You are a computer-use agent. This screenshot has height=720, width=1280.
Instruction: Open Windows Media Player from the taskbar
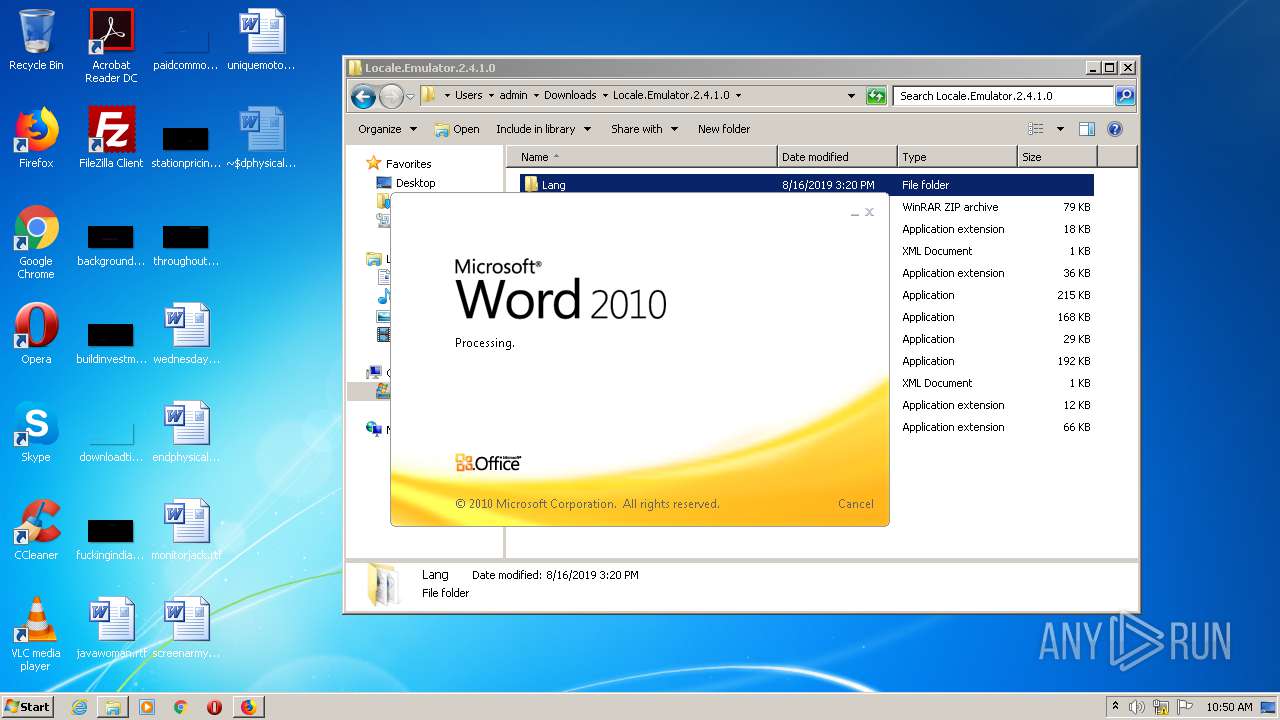[147, 707]
